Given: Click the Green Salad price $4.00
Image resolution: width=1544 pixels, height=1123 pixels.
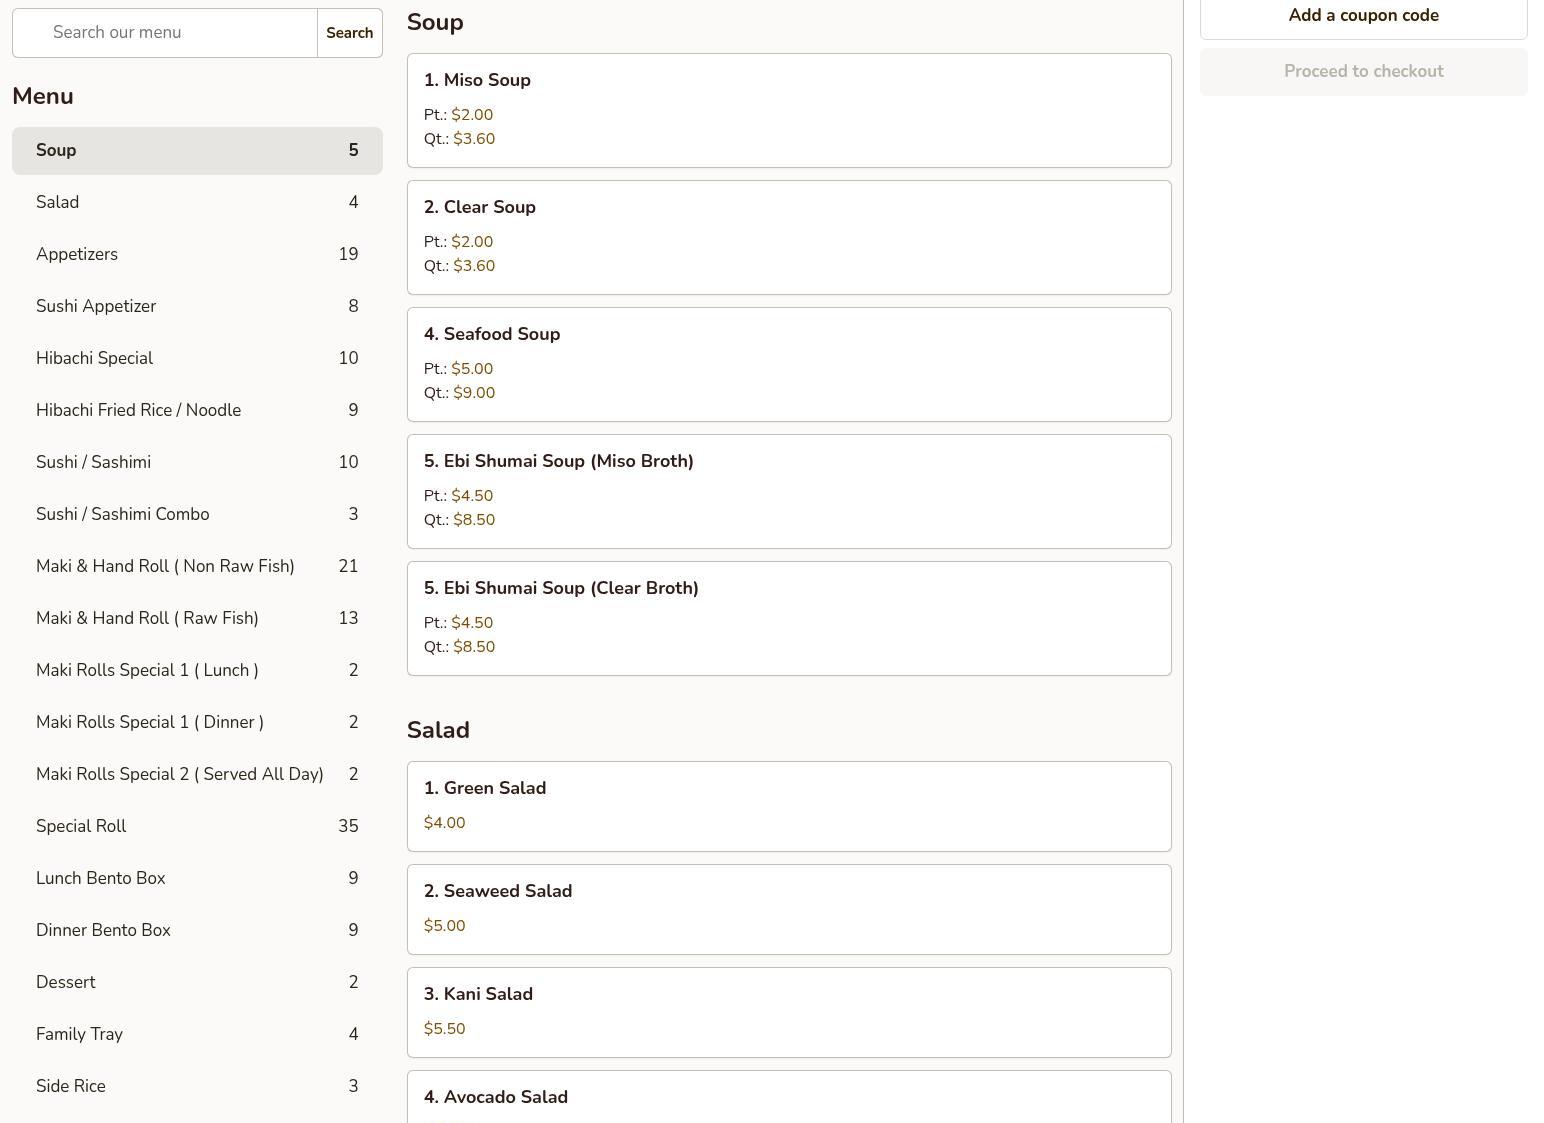Looking at the screenshot, I should click(x=445, y=823).
